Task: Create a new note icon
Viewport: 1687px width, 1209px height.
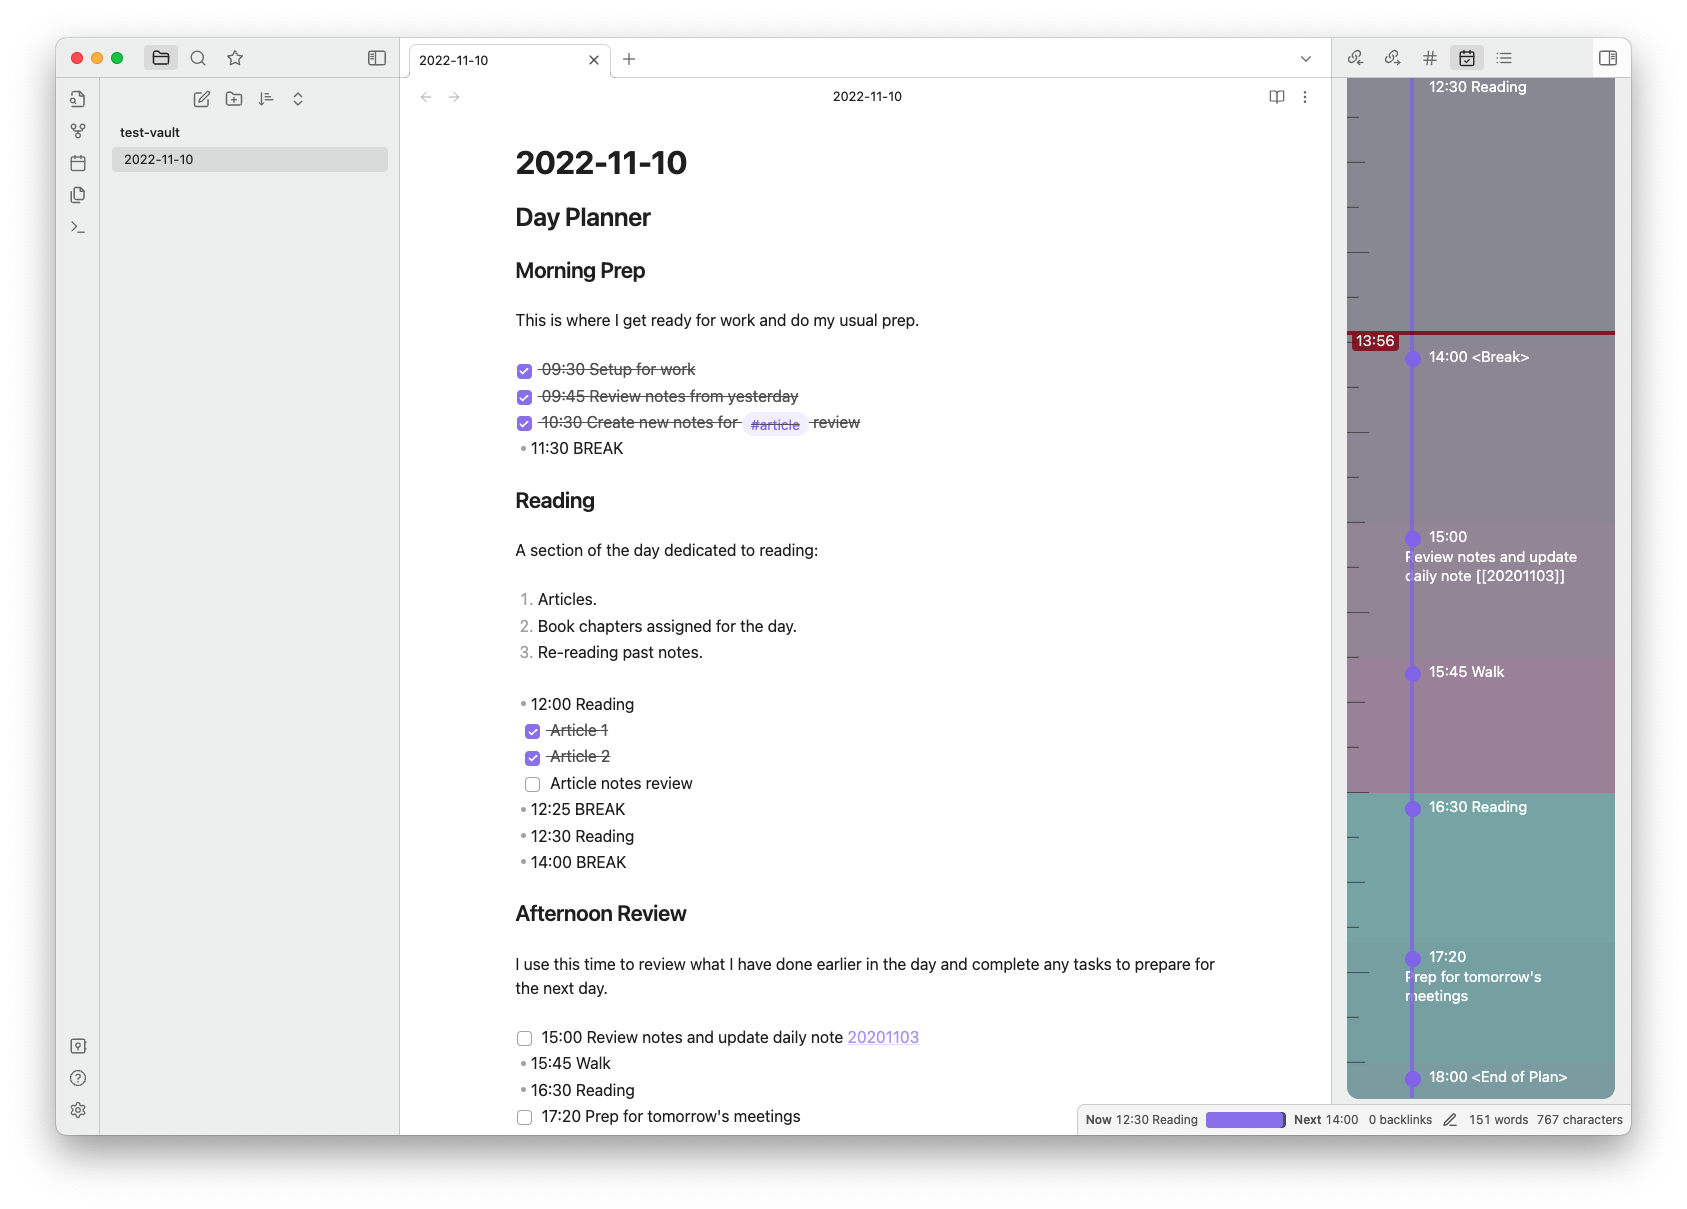Action: (x=202, y=99)
